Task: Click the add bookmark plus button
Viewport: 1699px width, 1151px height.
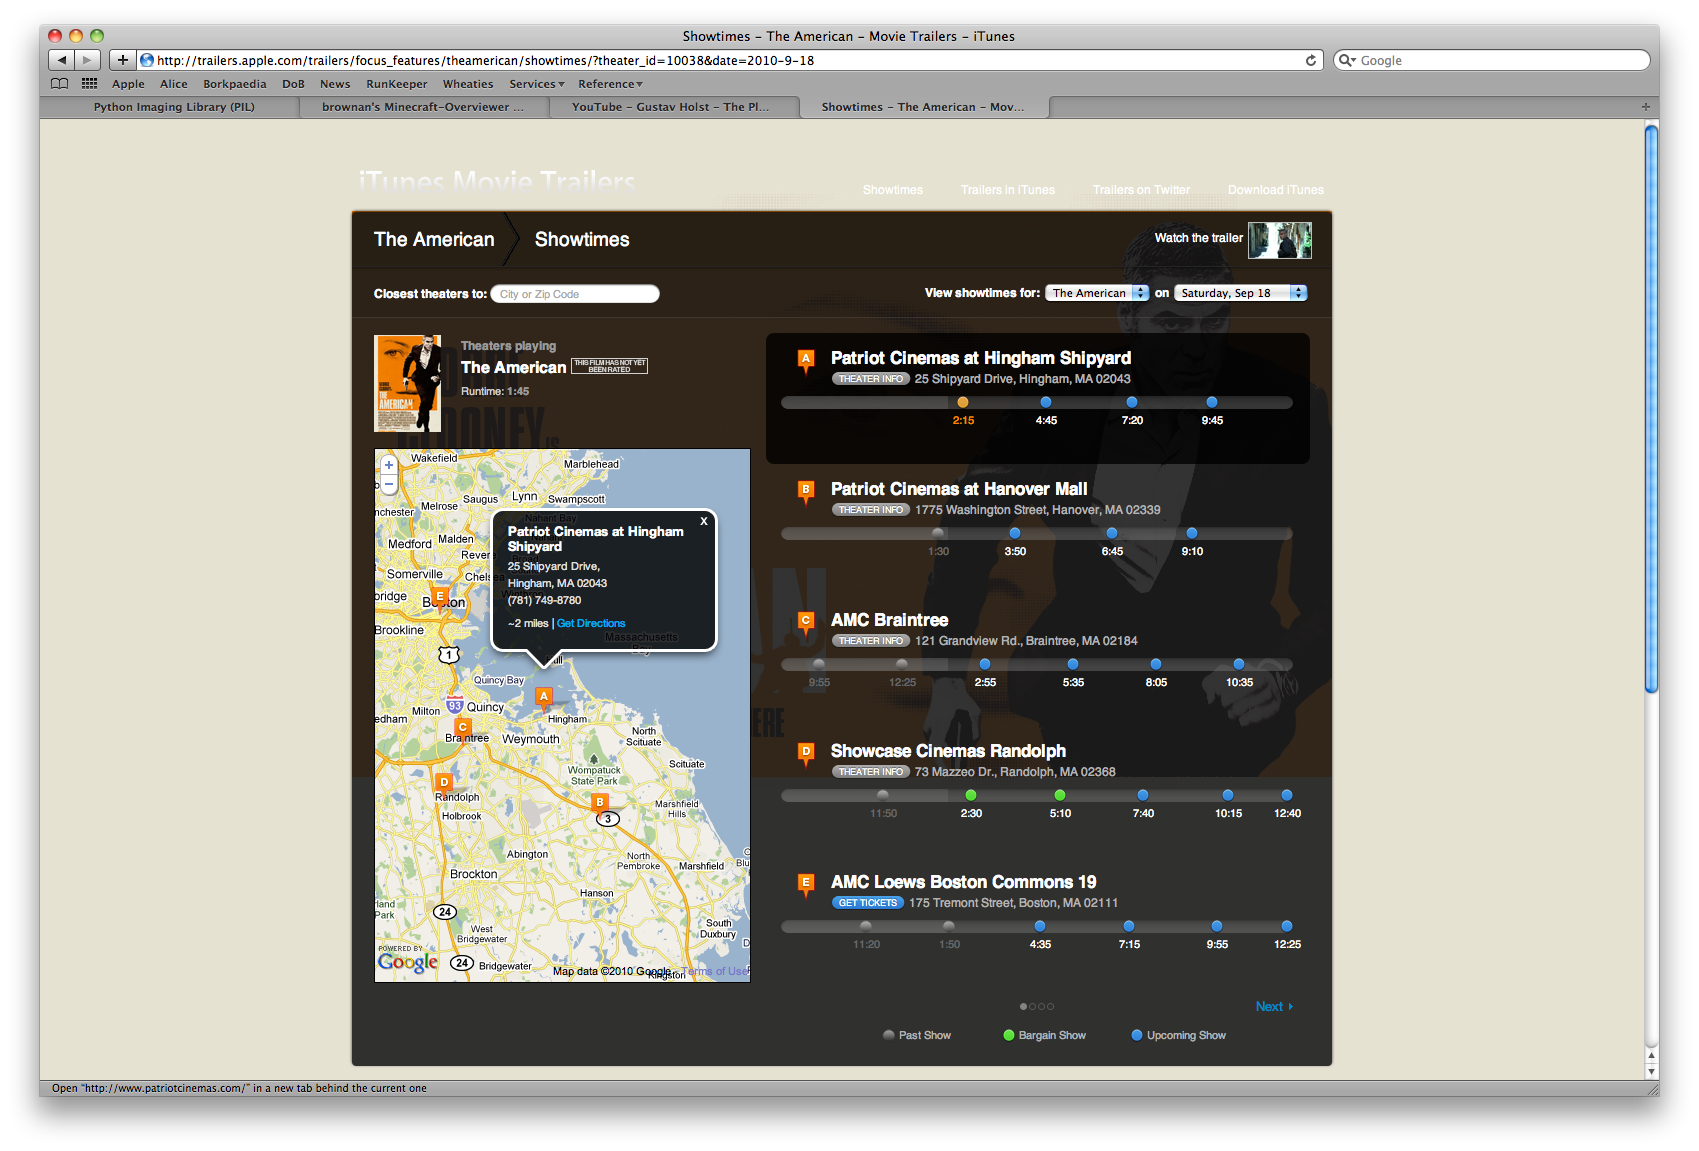Action: [122, 60]
